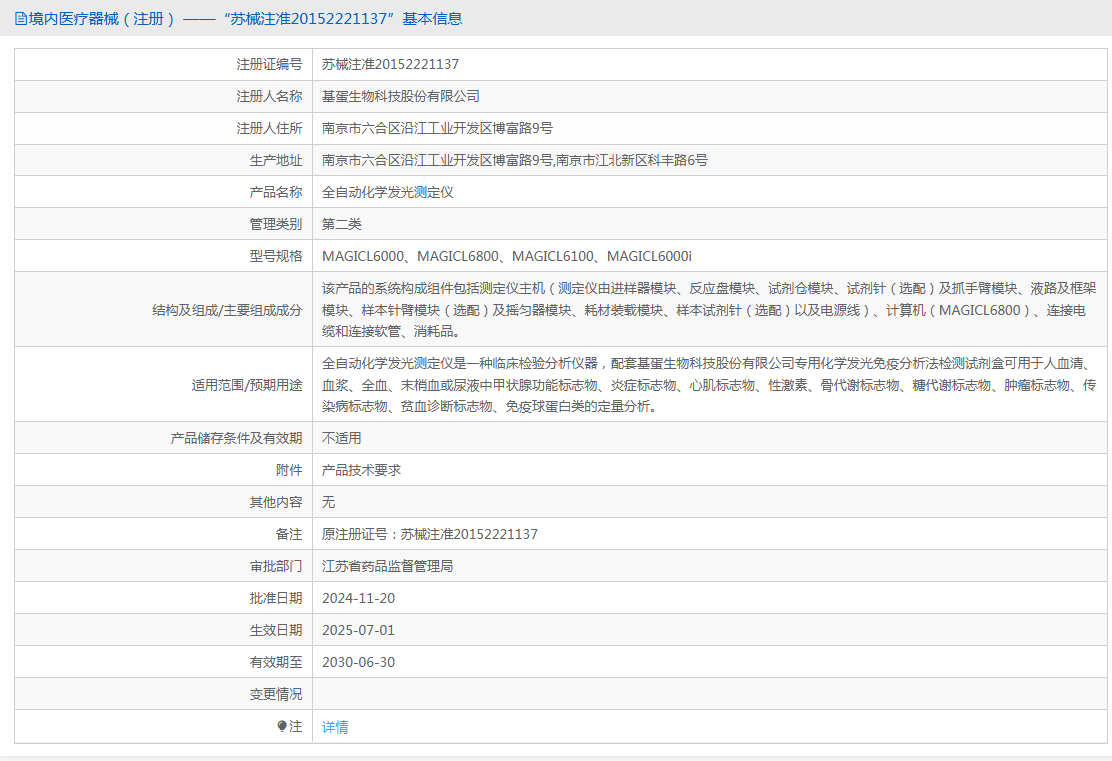
Task: Click the 不适用 value
Action: 342,438
